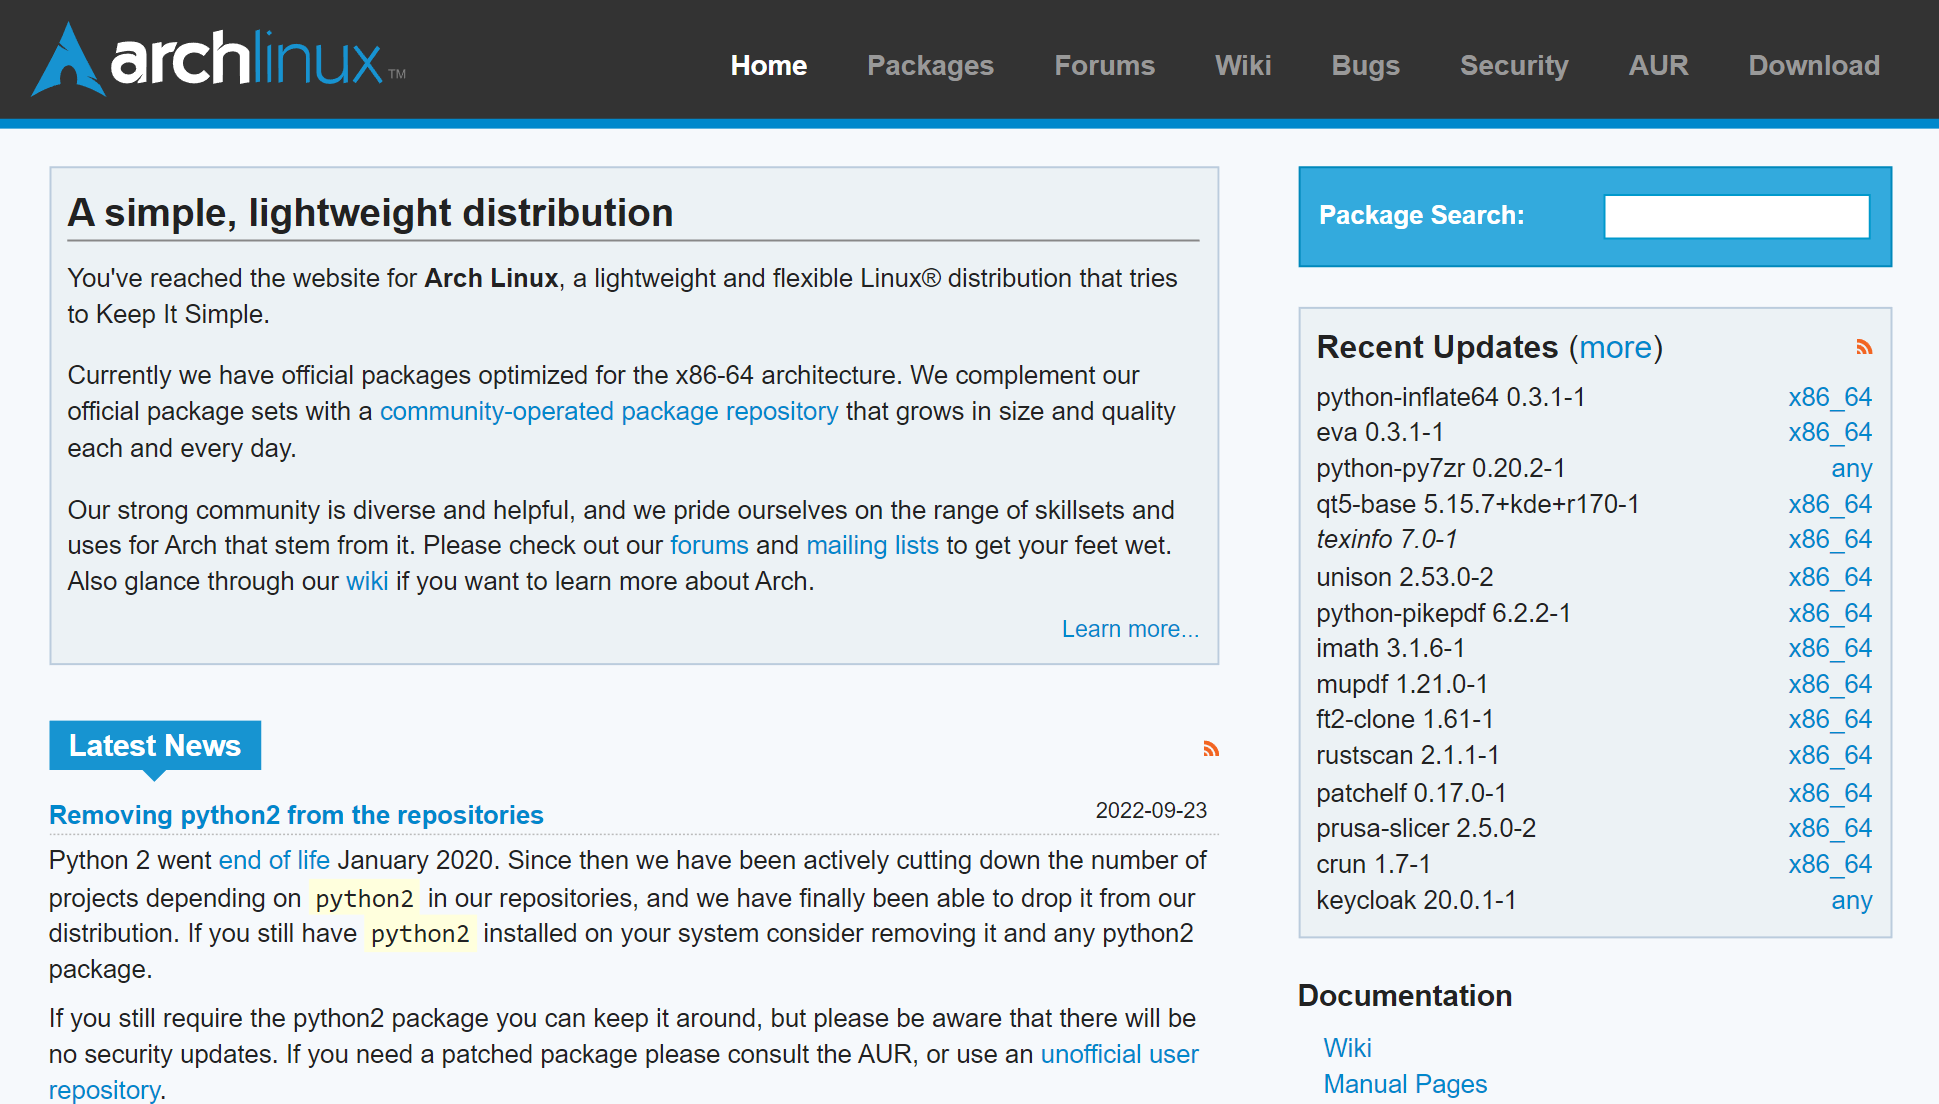Click the Package Search input field
The width and height of the screenshot is (1939, 1104).
click(1736, 217)
